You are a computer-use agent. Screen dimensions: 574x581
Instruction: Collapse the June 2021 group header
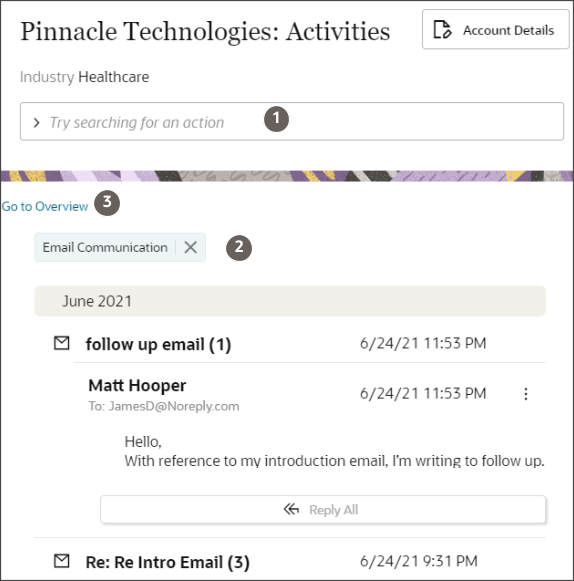click(x=290, y=301)
